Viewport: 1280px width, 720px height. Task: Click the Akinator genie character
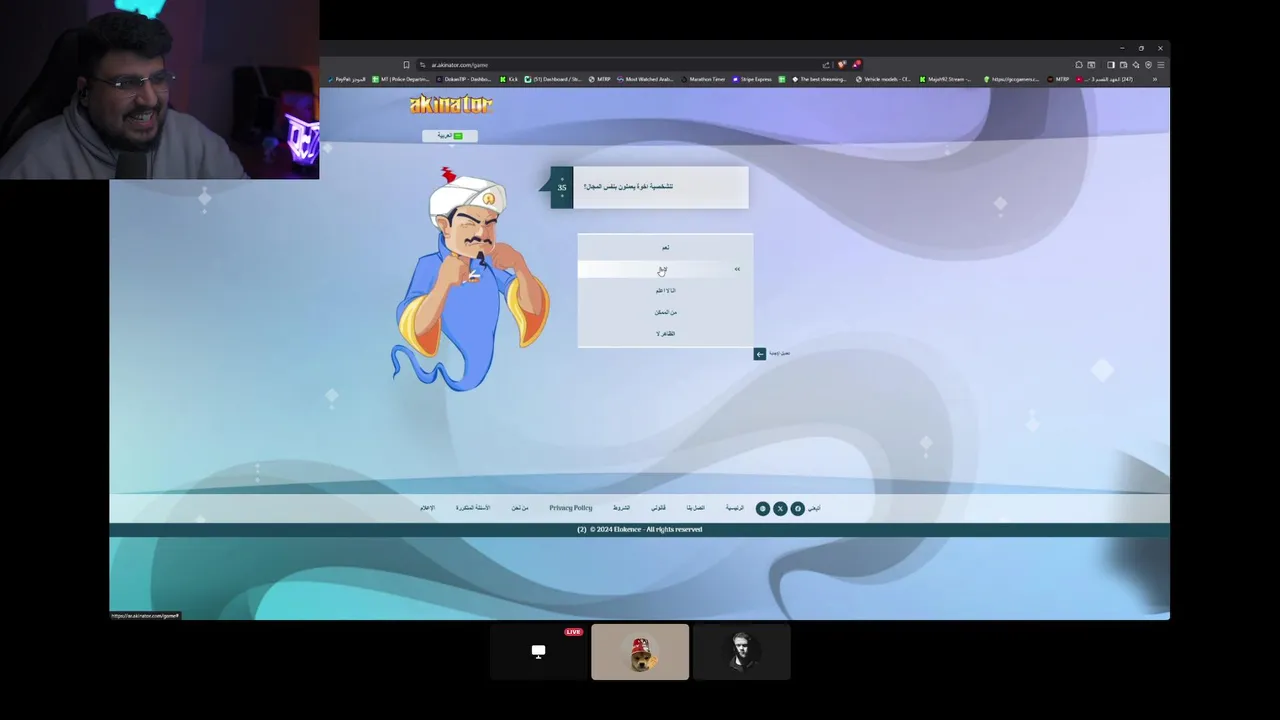point(470,280)
